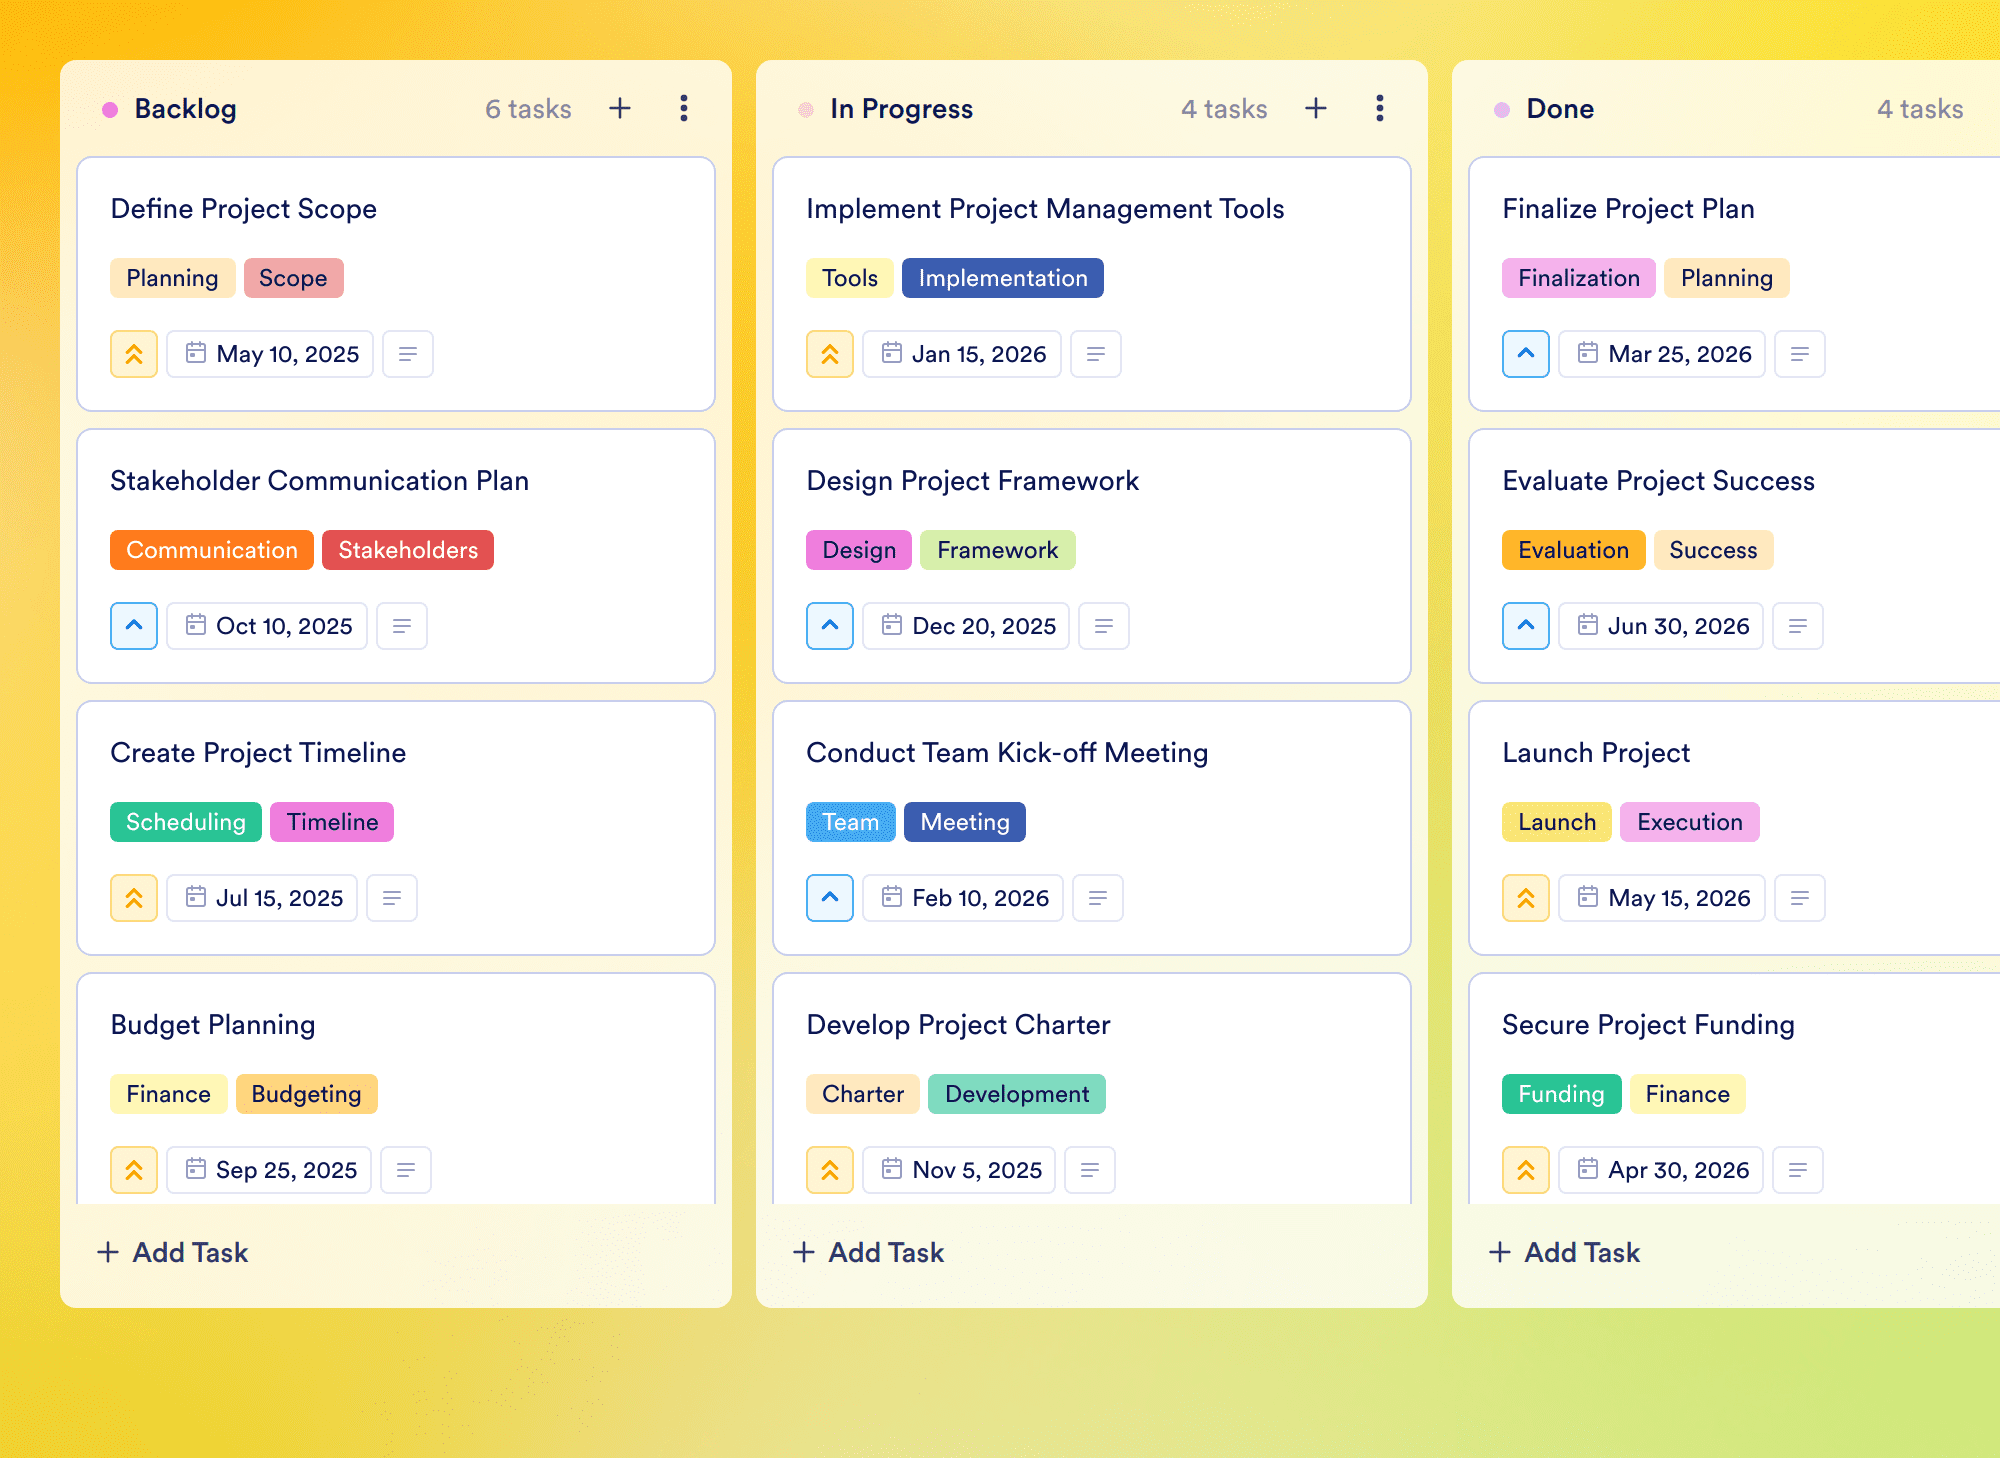The height and width of the screenshot is (1458, 2000).
Task: Click priority icon on Implement Project Management Tools card
Action: (x=830, y=354)
